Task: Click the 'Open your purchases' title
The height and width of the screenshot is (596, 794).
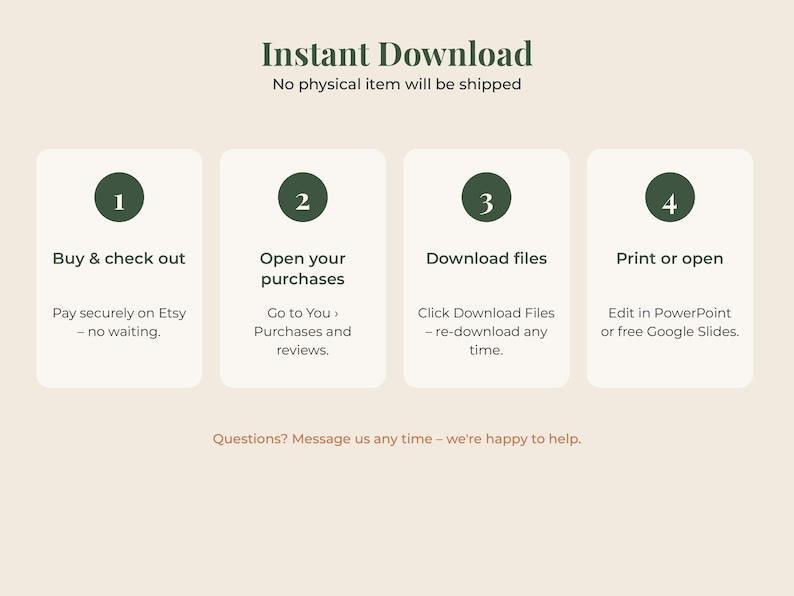Action: tap(303, 268)
